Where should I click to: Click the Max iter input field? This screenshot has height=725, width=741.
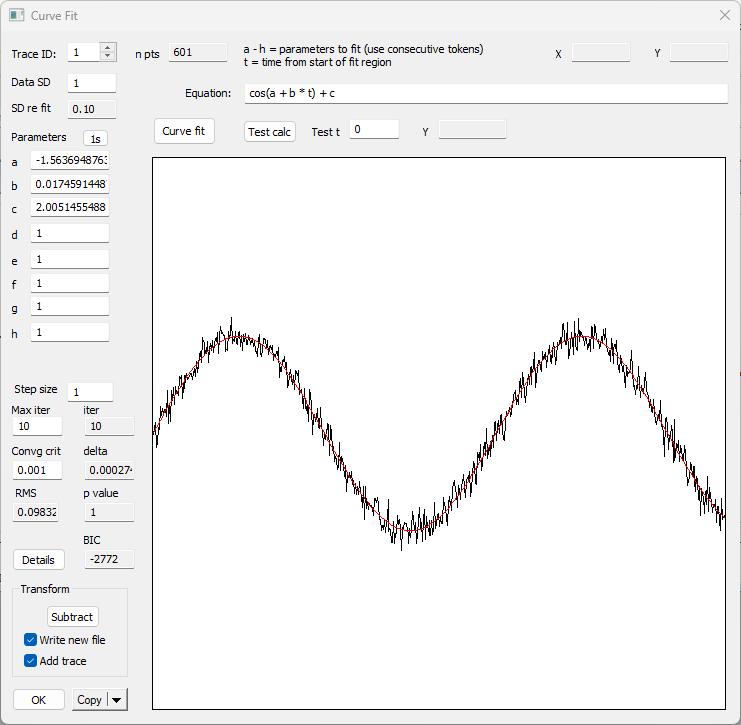pos(37,427)
